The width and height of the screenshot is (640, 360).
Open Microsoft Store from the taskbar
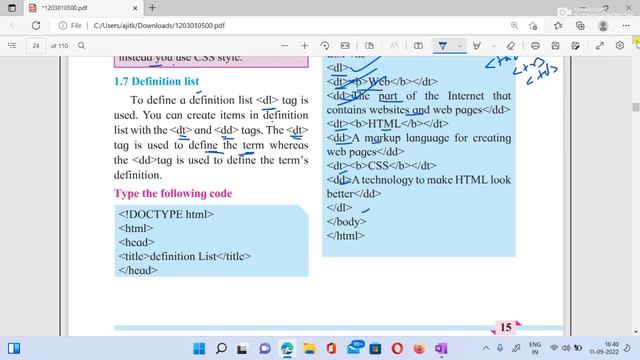click(375, 349)
